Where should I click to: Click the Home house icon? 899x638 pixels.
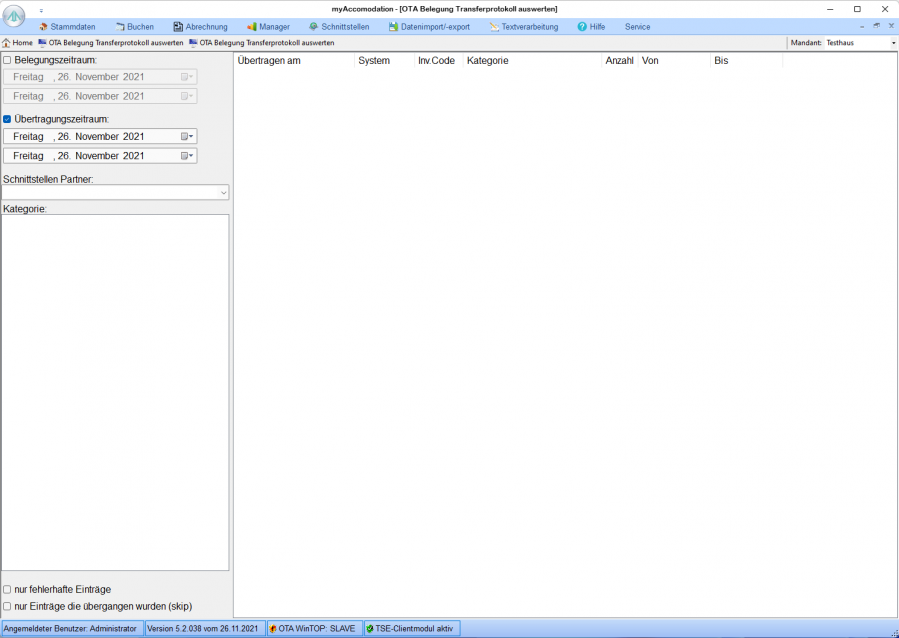[x=6, y=43]
